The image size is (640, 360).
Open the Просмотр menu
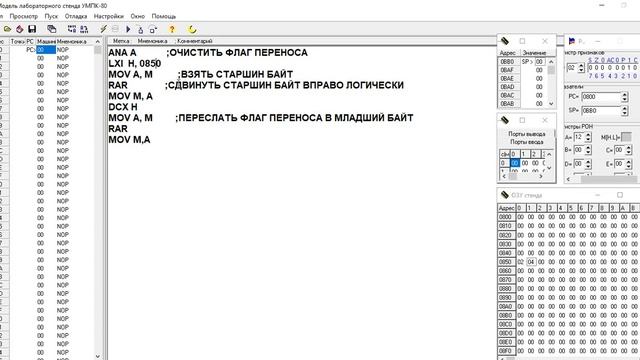tap(24, 16)
